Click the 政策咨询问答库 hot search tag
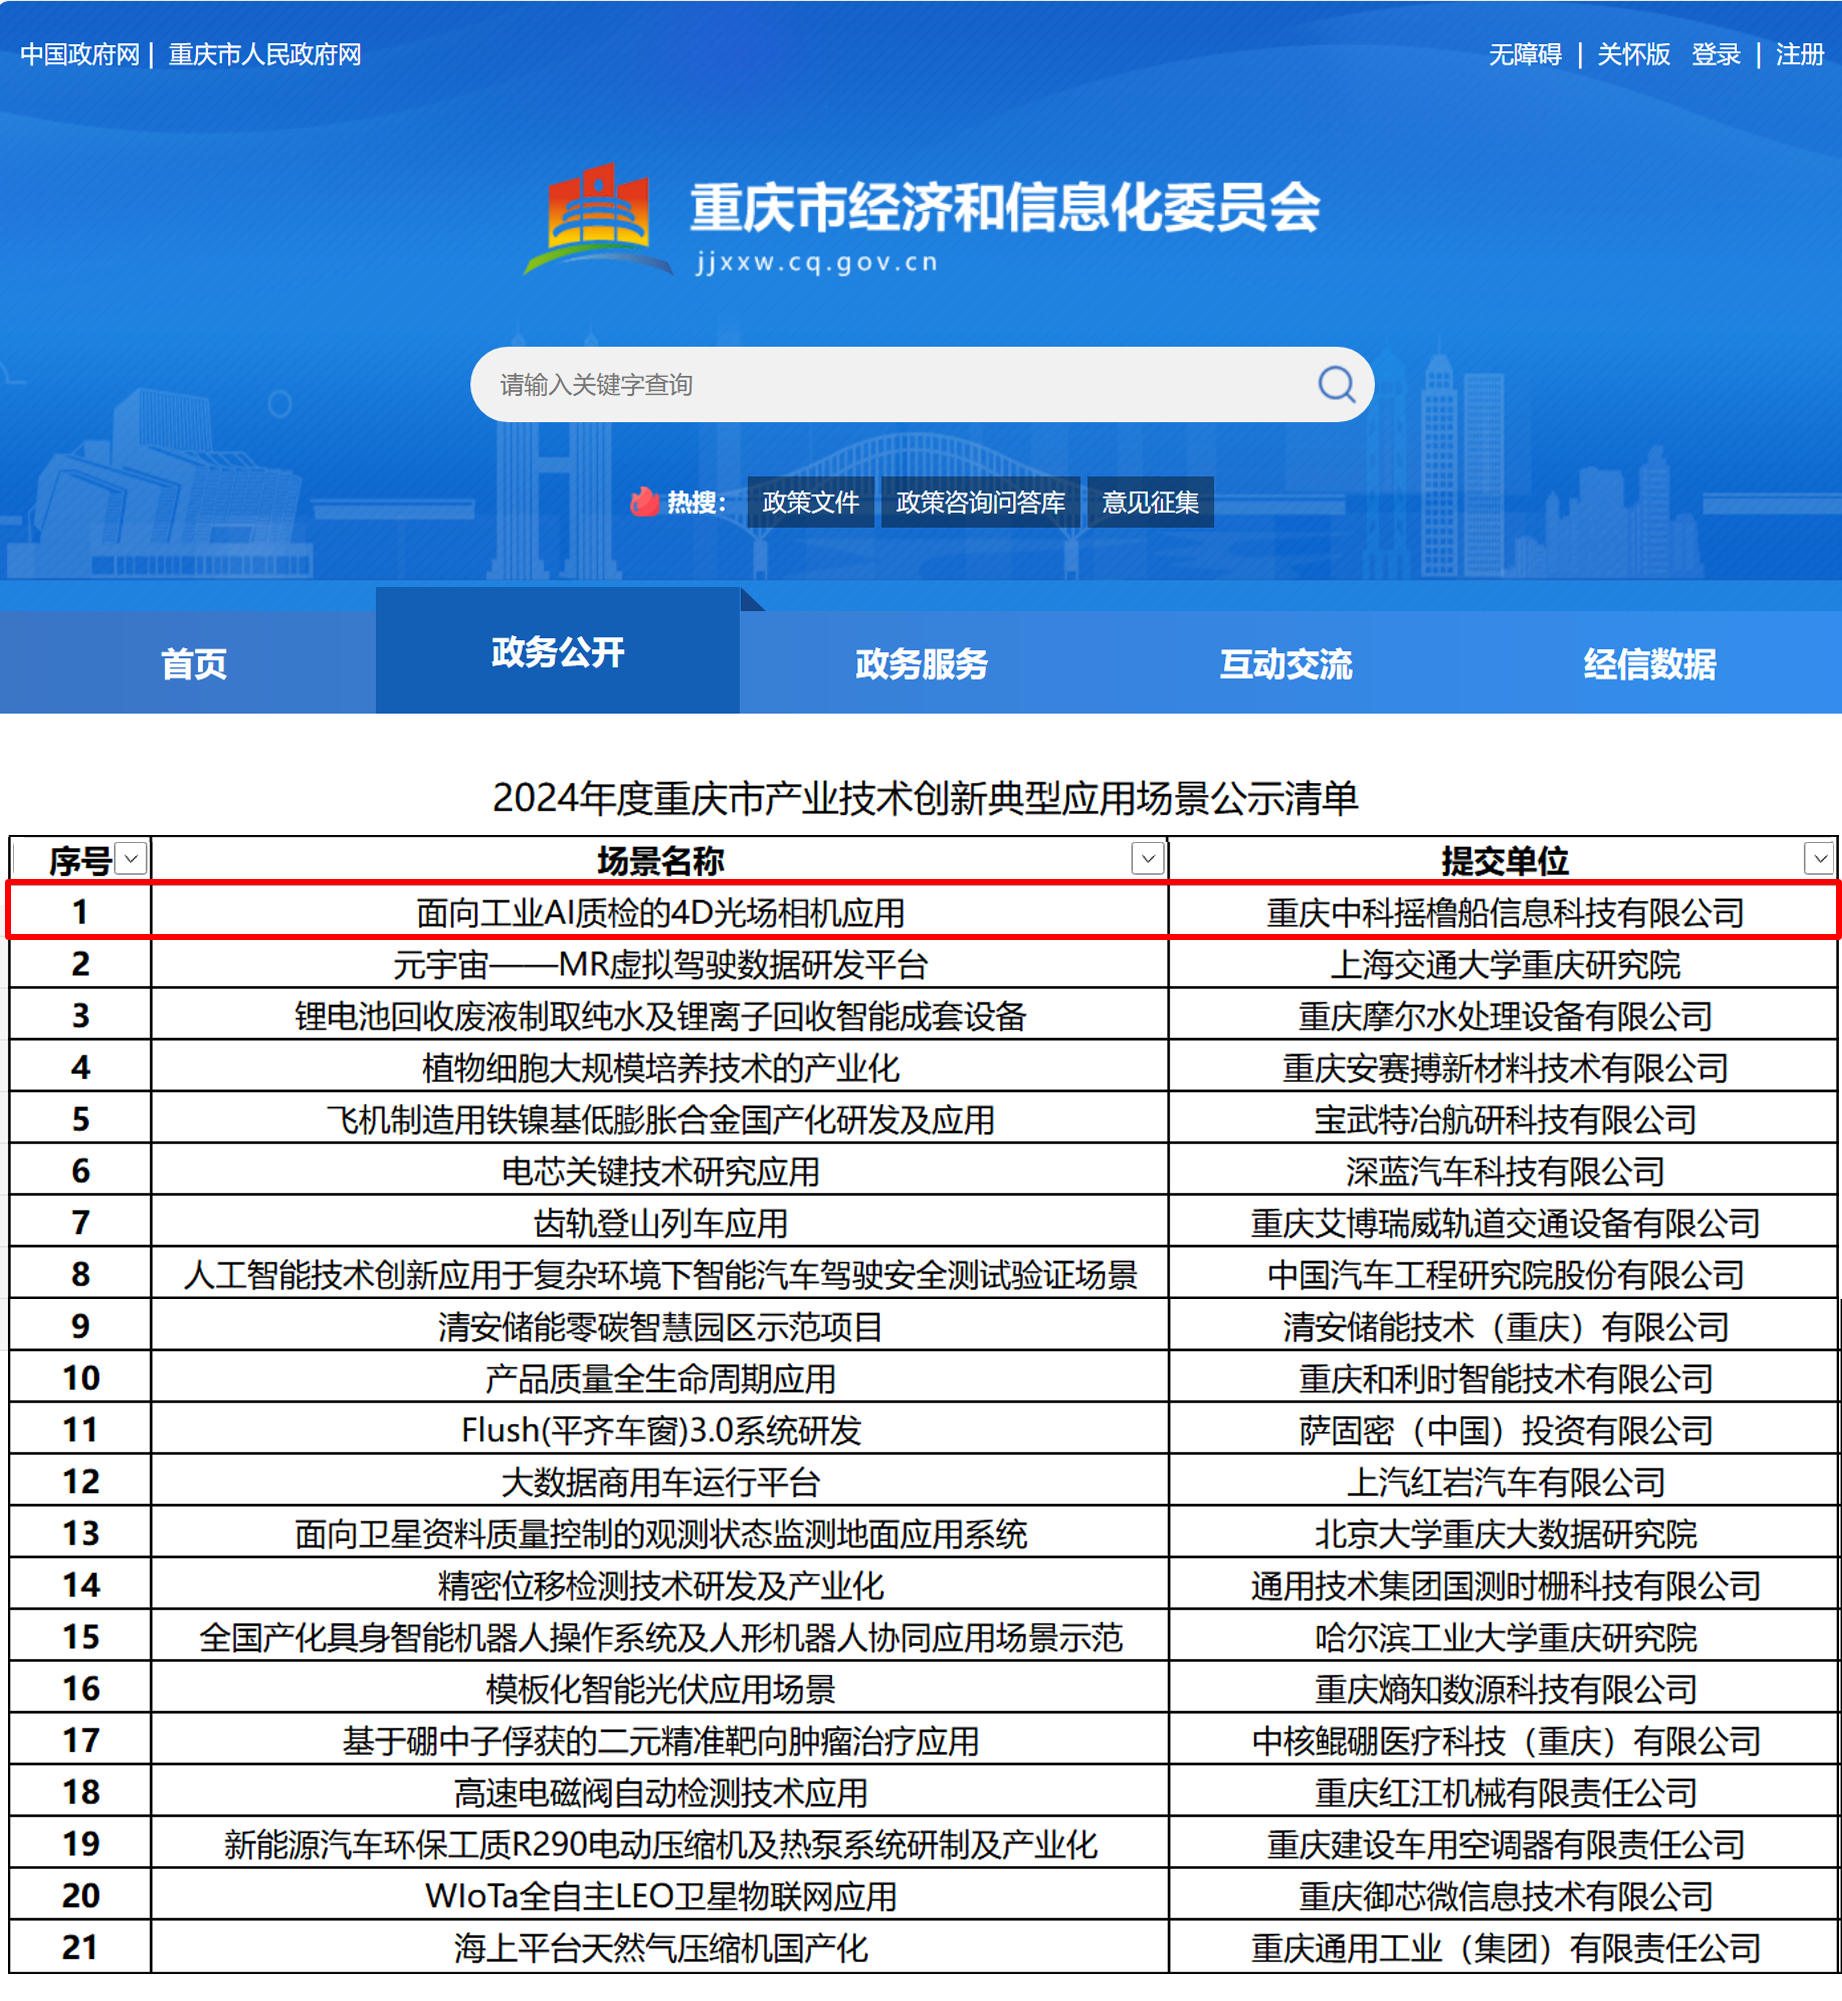1842x2001 pixels. tap(981, 502)
